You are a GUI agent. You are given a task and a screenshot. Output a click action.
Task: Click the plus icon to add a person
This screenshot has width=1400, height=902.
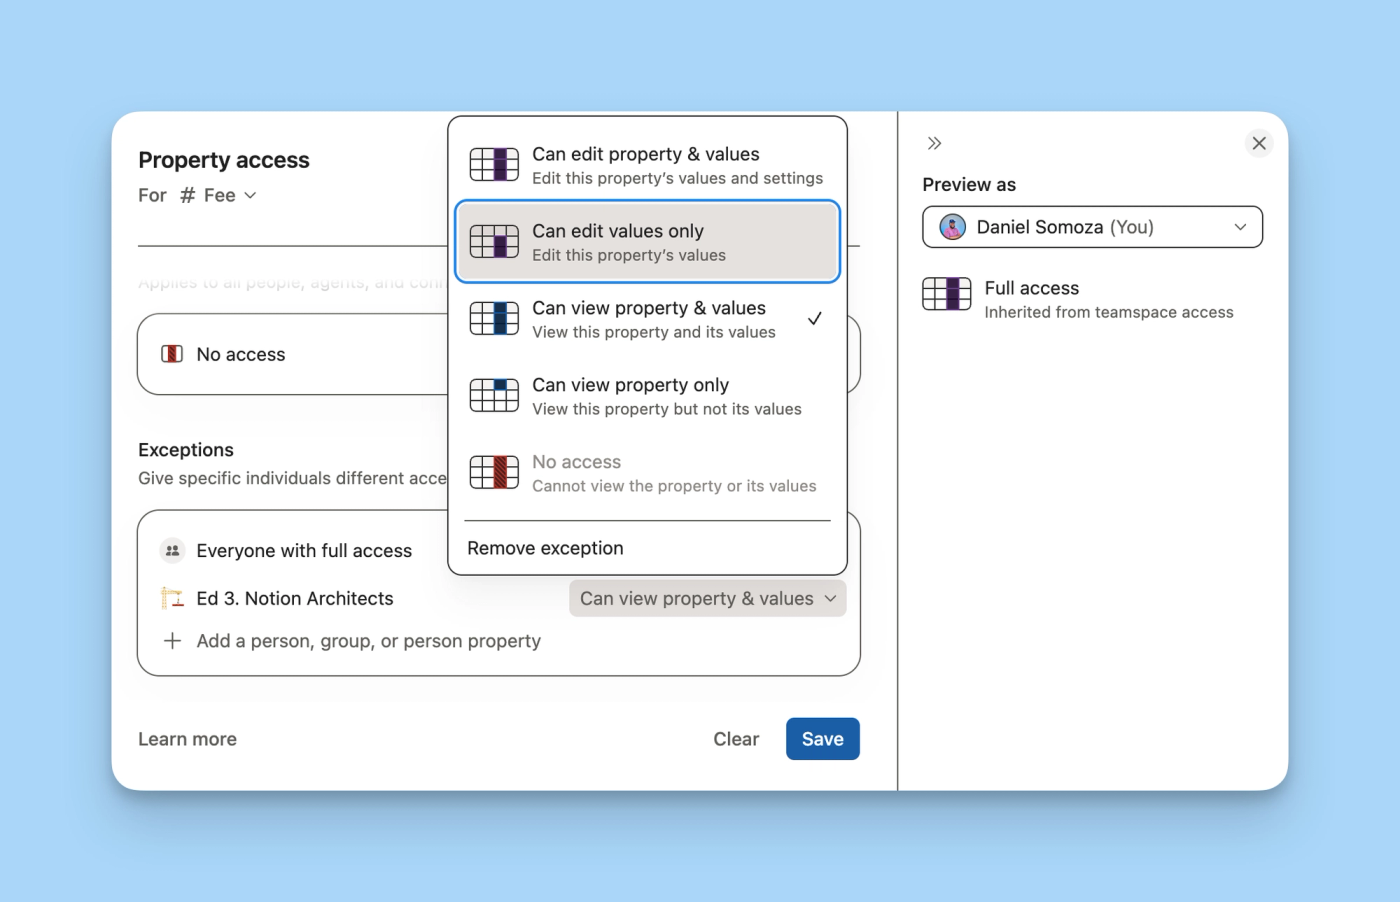click(172, 641)
